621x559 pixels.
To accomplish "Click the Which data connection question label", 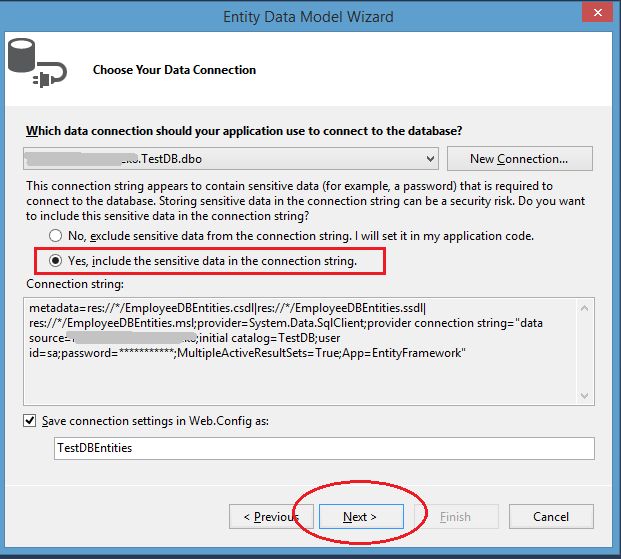I will pos(244,131).
